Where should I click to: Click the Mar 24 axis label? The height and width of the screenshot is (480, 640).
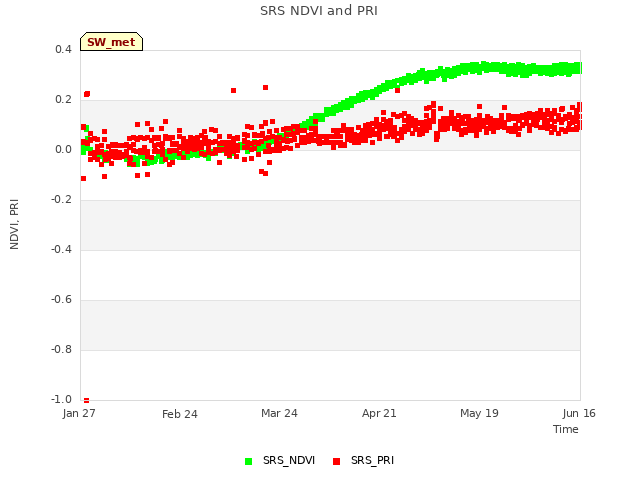coord(279,413)
